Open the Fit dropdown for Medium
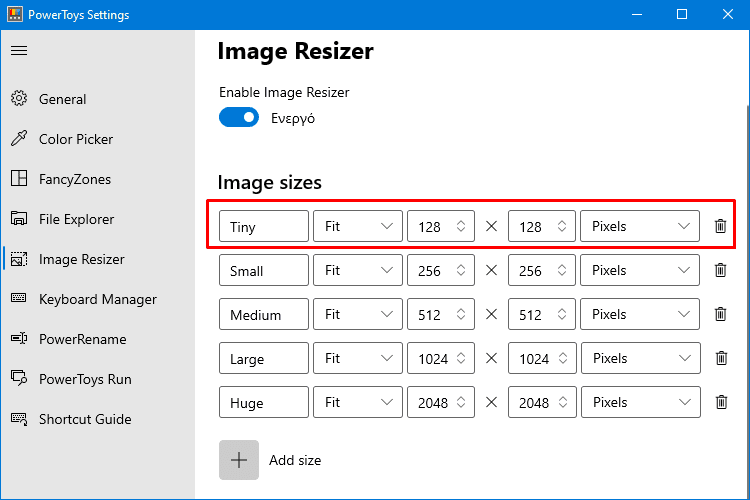The width and height of the screenshot is (750, 500). pyautogui.click(x=358, y=314)
